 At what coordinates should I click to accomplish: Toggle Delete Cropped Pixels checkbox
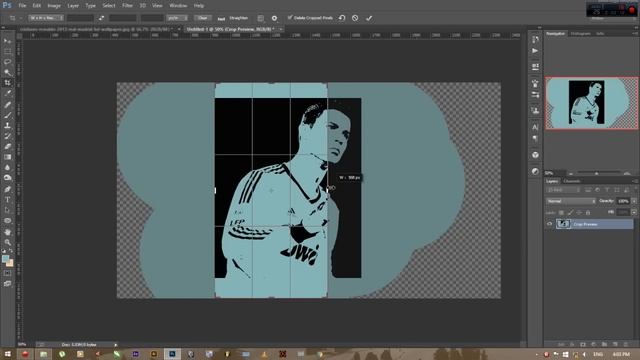click(x=290, y=18)
